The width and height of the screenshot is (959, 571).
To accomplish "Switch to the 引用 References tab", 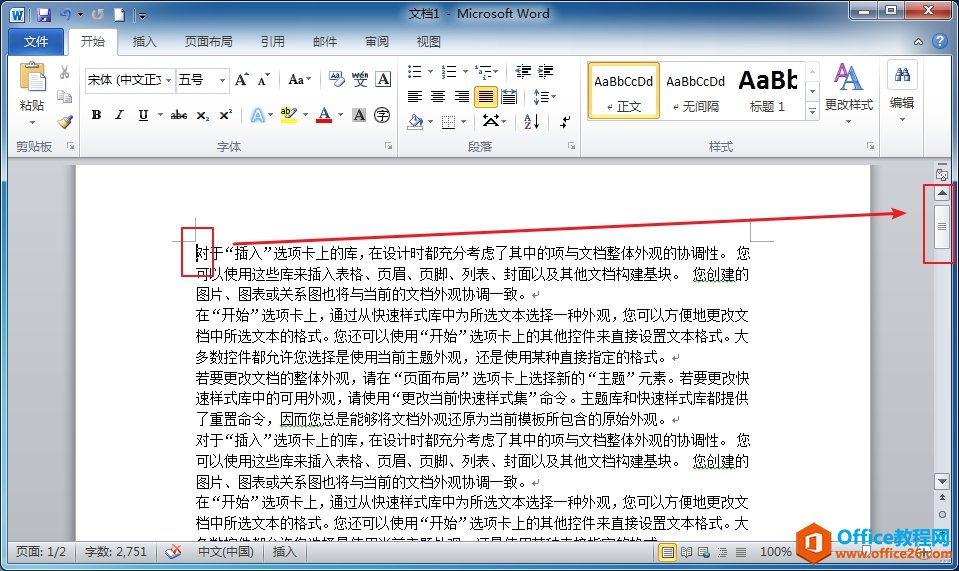I will (x=273, y=42).
